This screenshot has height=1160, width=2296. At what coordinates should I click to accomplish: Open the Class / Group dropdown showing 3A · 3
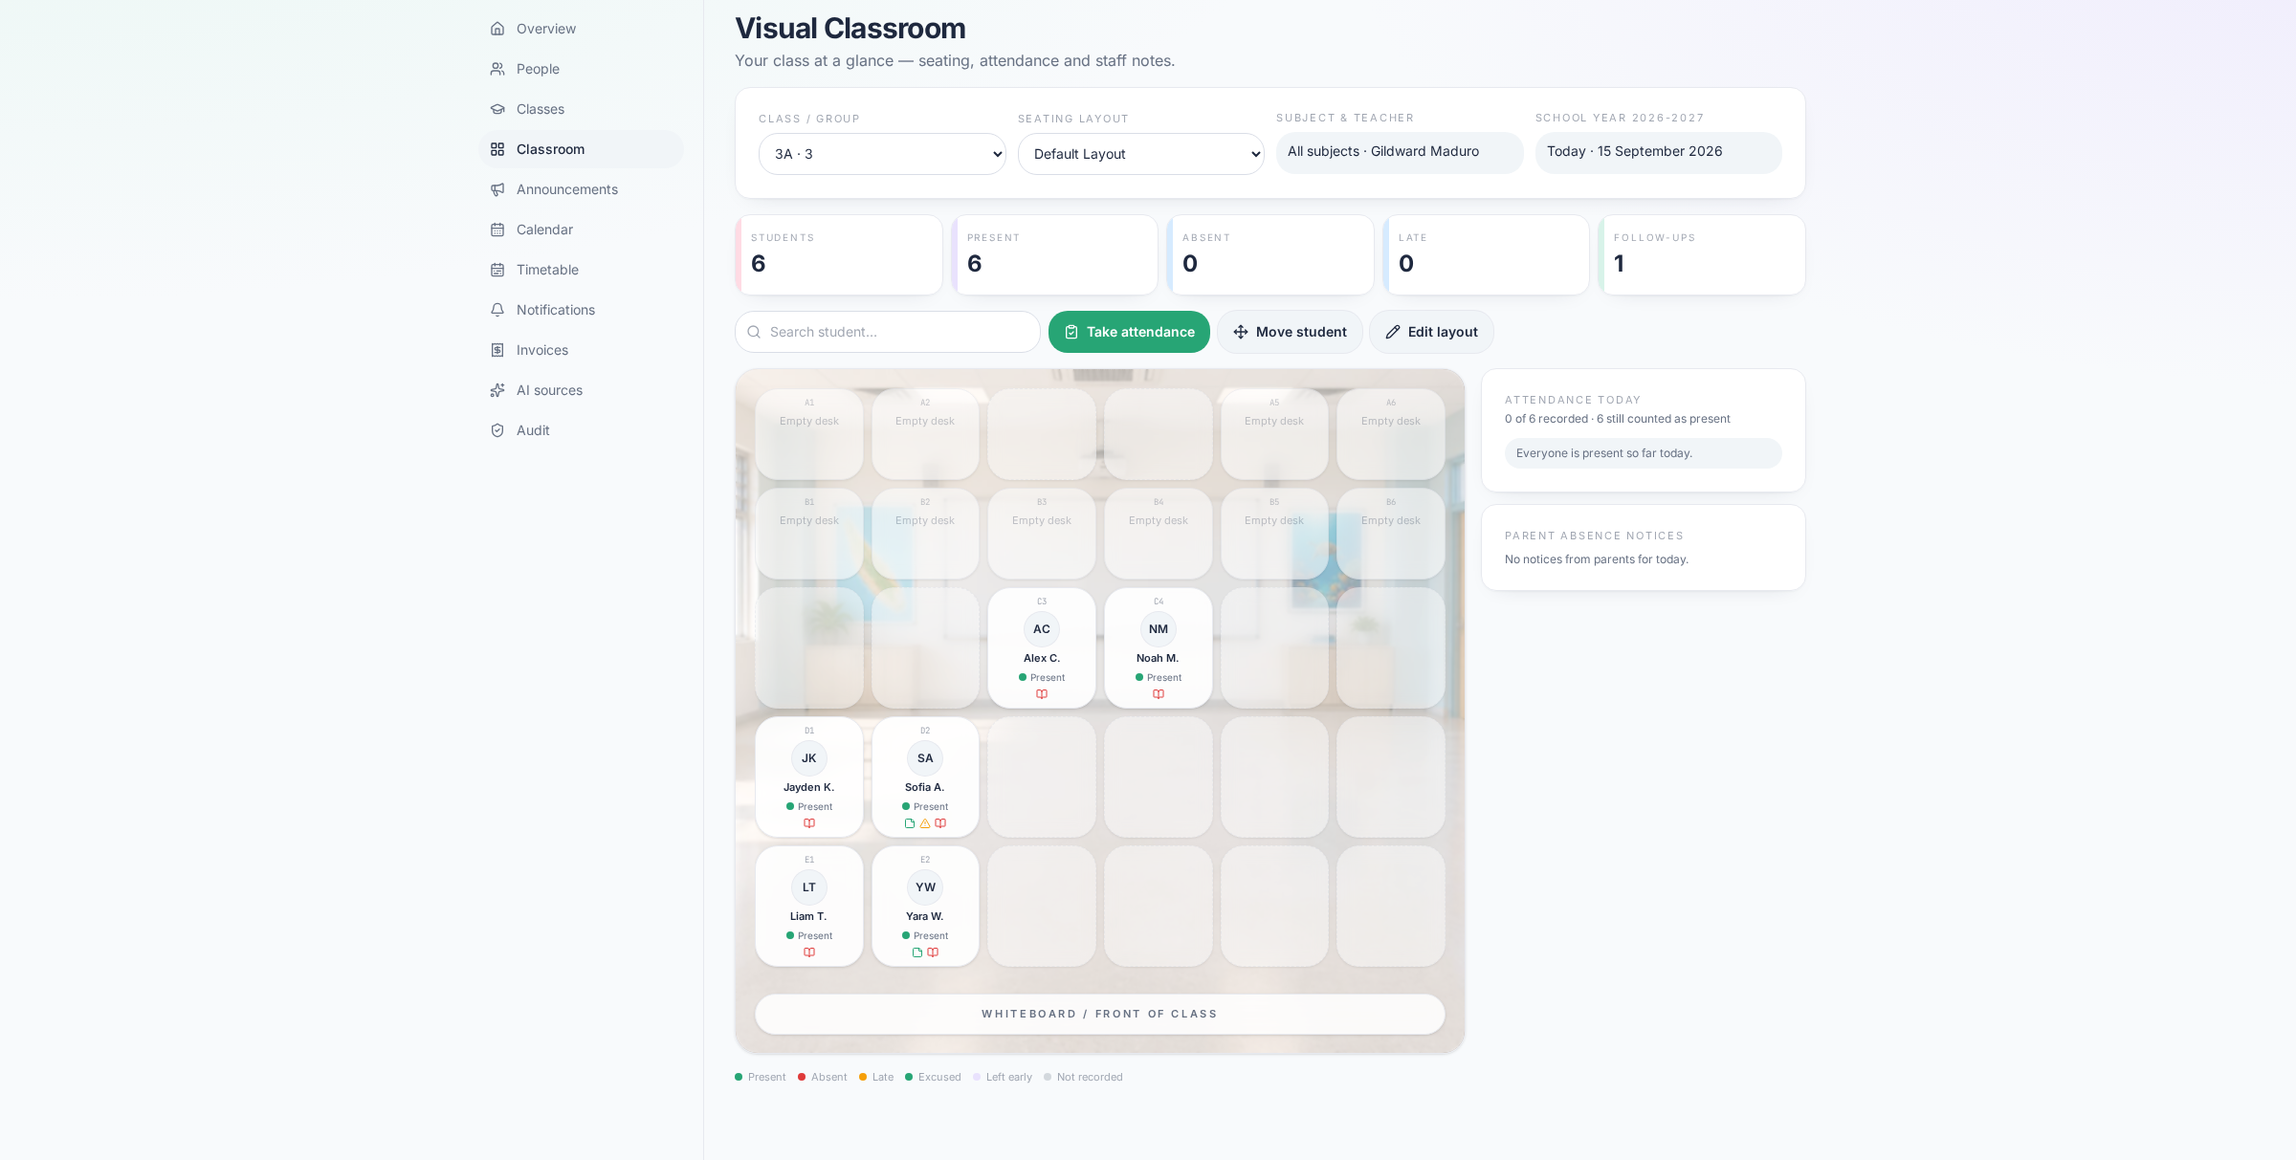882,154
